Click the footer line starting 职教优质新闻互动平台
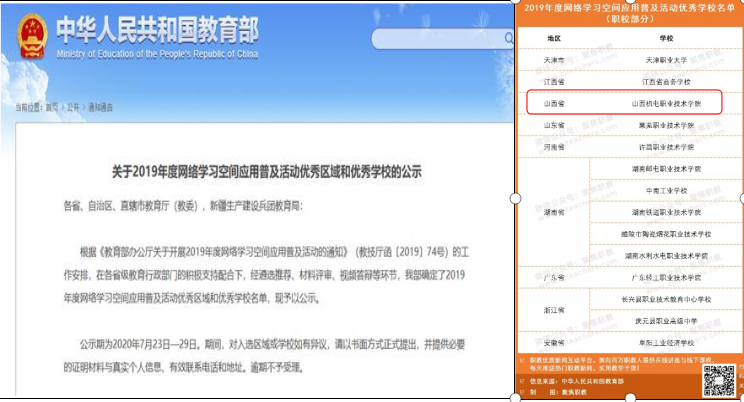This screenshot has width=744, height=402. 622,360
